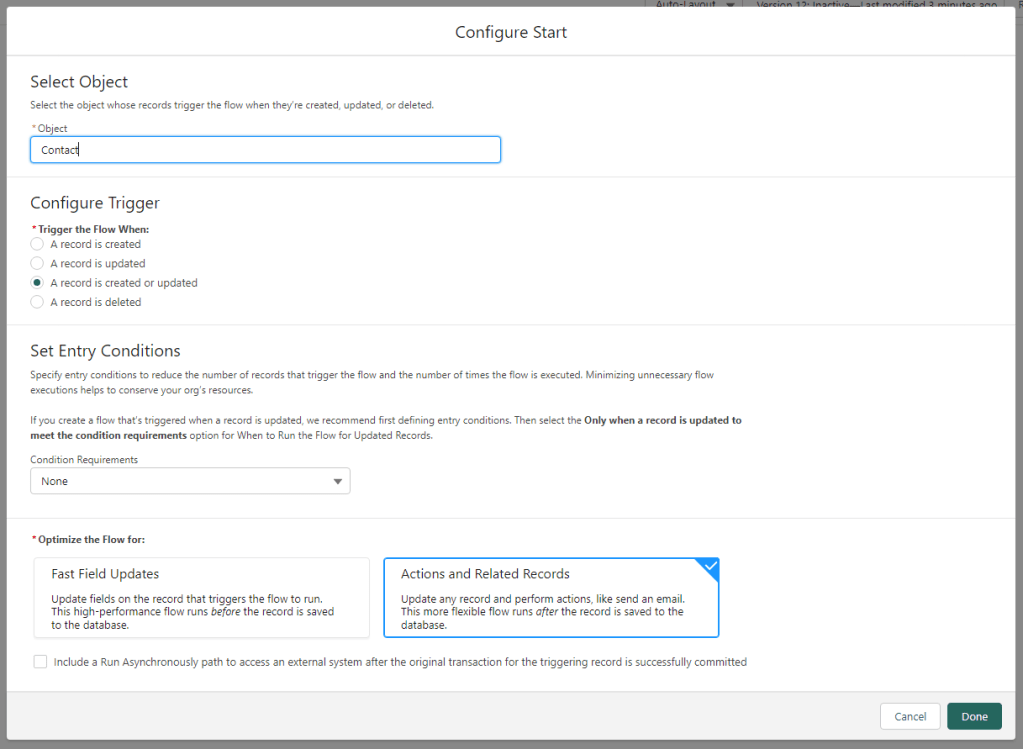Select 'A record is created or updated' radio

tap(37, 283)
